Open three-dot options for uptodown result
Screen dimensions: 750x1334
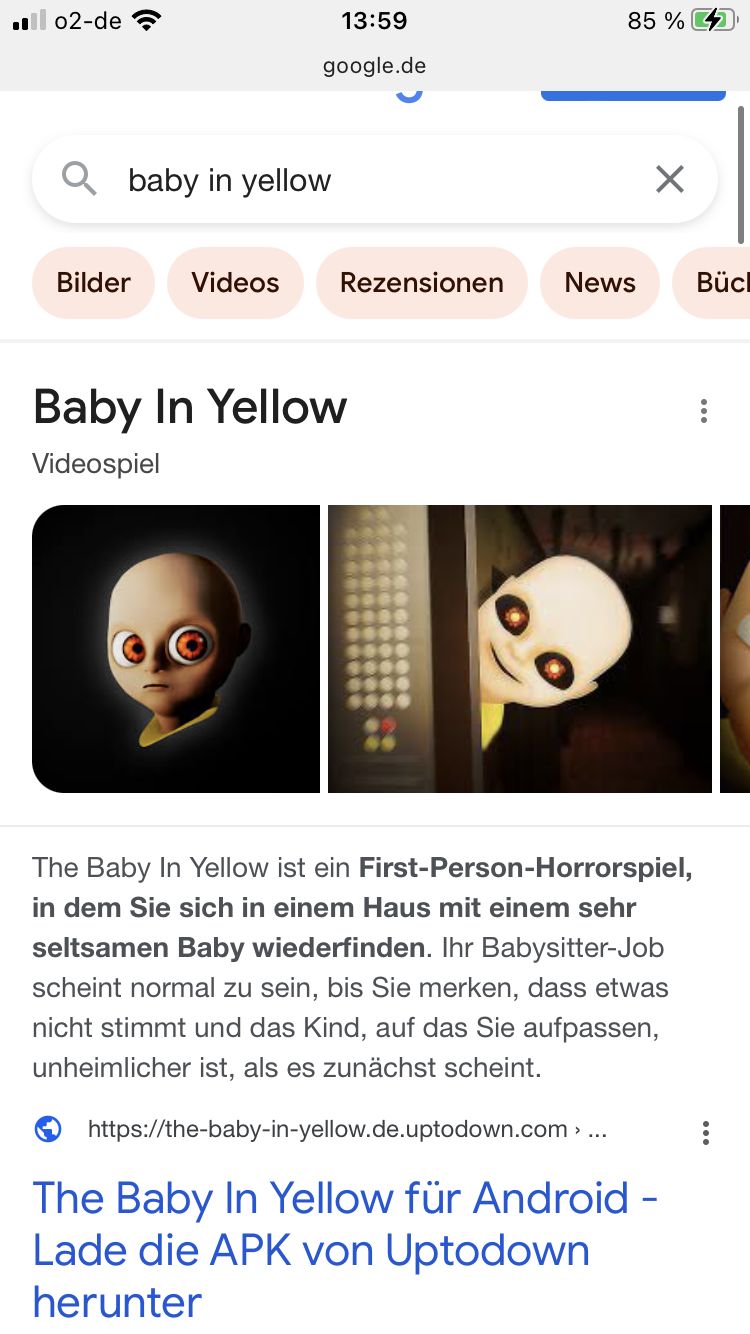(706, 1132)
